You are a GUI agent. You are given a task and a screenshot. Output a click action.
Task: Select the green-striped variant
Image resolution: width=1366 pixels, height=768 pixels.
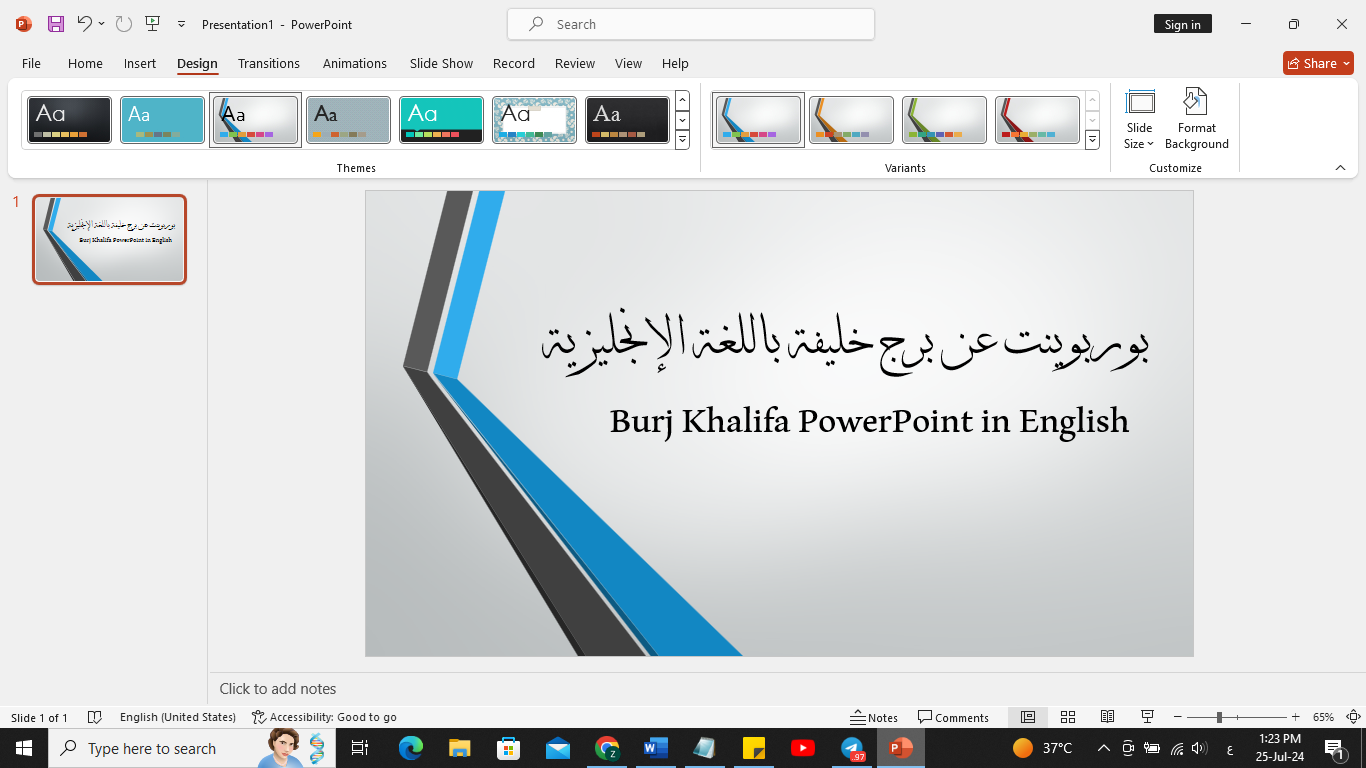tap(944, 120)
